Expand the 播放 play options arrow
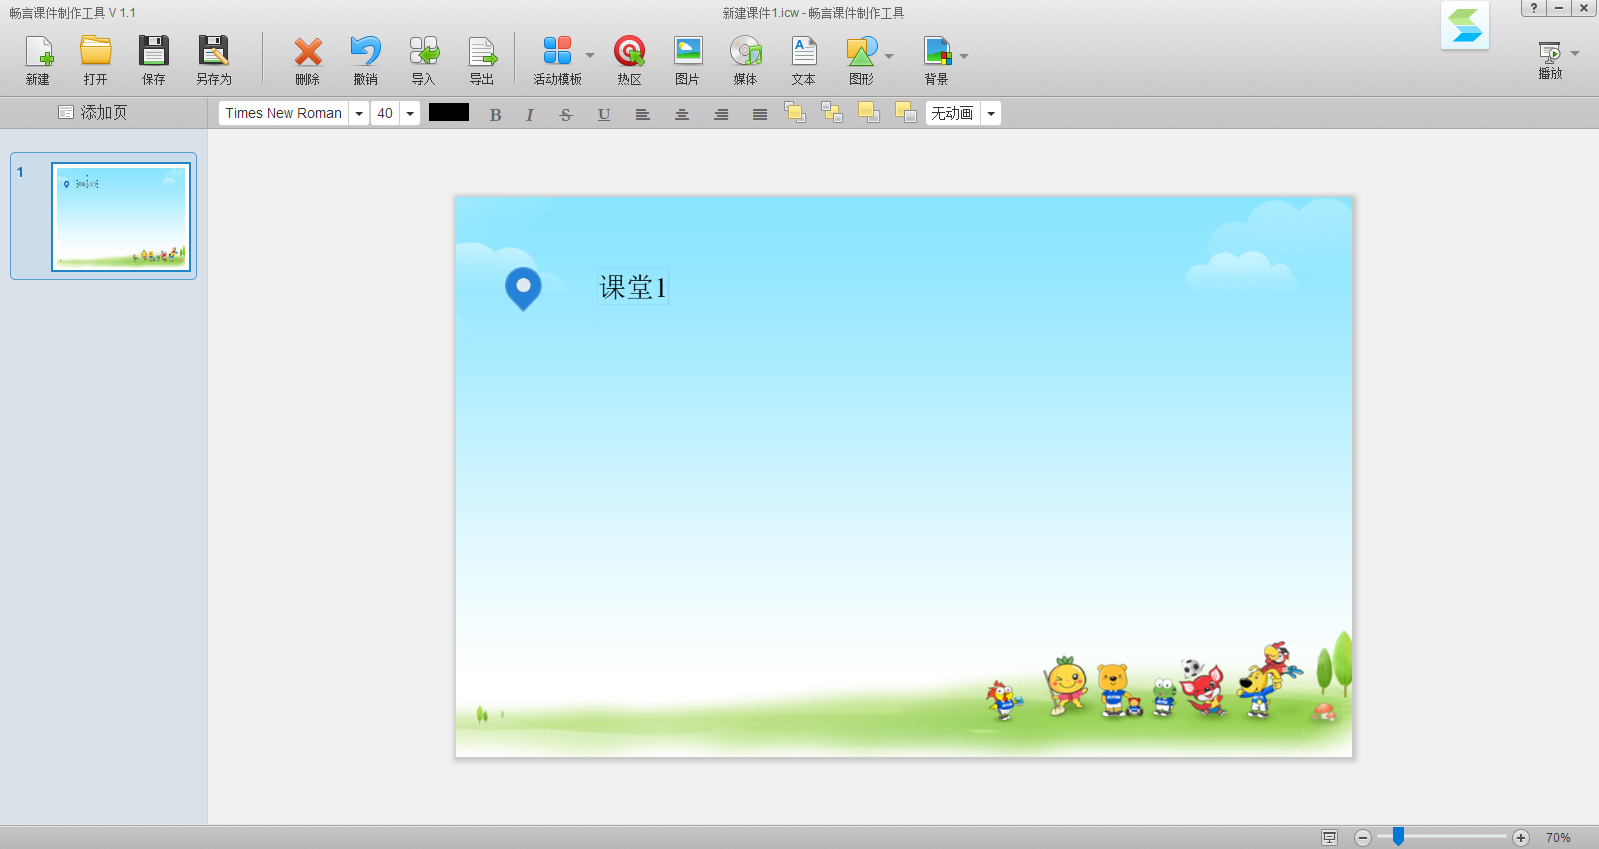The width and height of the screenshot is (1599, 849). (1575, 53)
